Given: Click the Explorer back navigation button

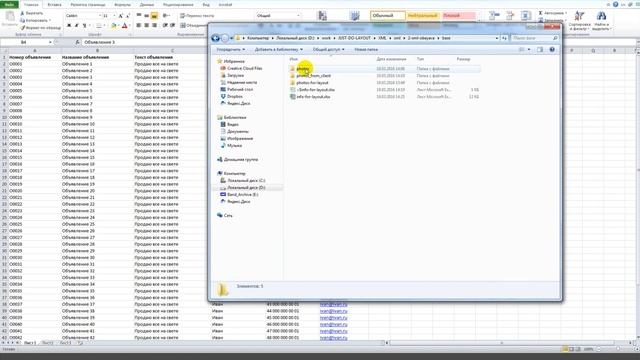Looking at the screenshot, I should coord(216,38).
